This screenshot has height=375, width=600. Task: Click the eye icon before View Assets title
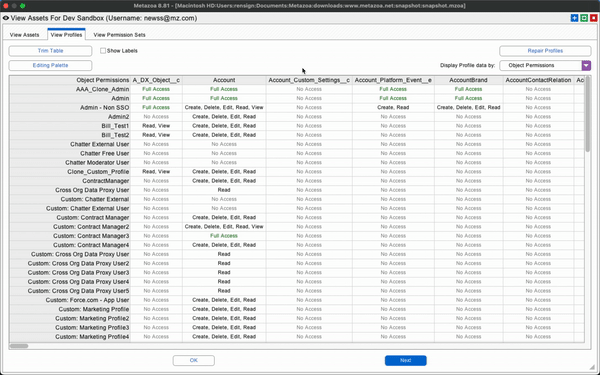coord(6,18)
